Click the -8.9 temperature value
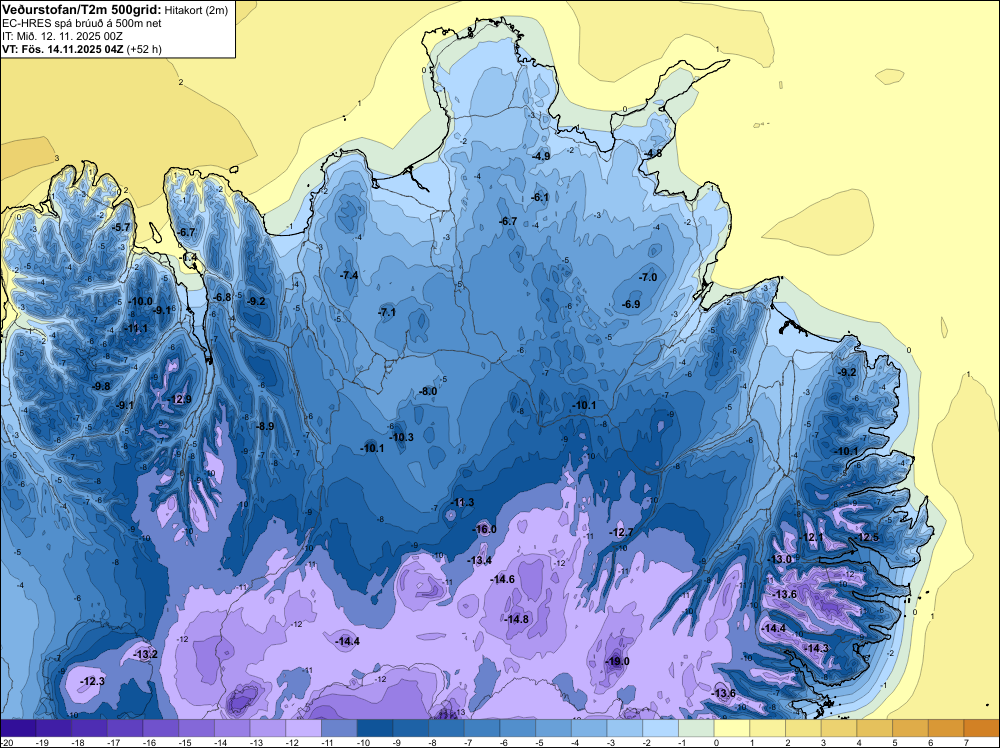 (x=265, y=426)
